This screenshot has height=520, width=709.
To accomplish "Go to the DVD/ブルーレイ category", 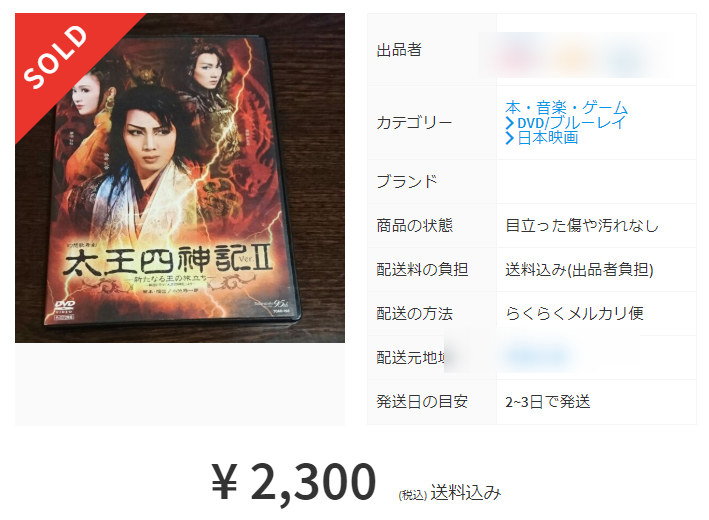I will tap(572, 123).
